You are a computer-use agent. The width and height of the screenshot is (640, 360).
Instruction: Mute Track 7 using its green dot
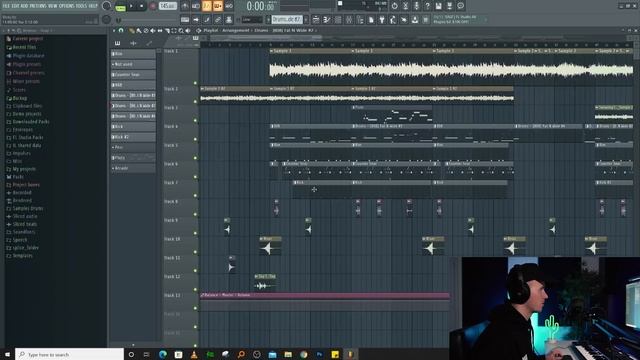(195, 196)
